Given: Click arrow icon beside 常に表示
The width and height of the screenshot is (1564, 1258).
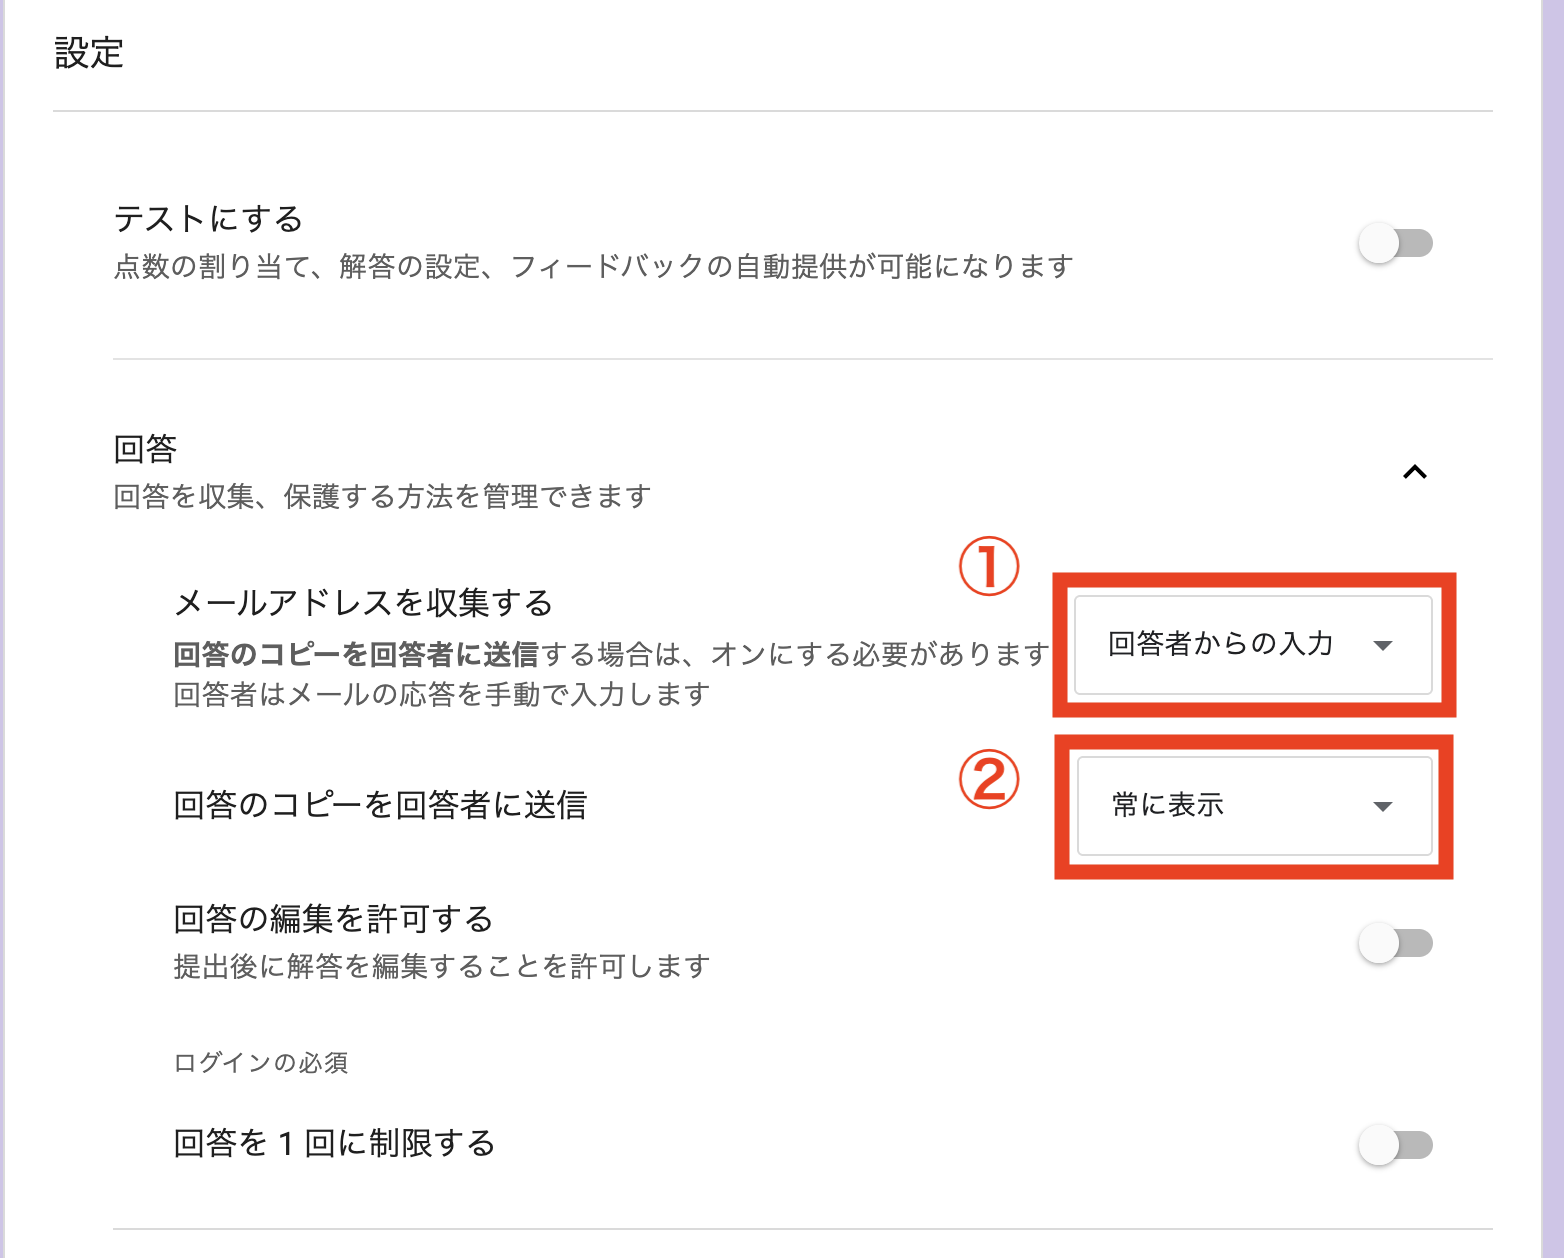Looking at the screenshot, I should pos(1383,807).
